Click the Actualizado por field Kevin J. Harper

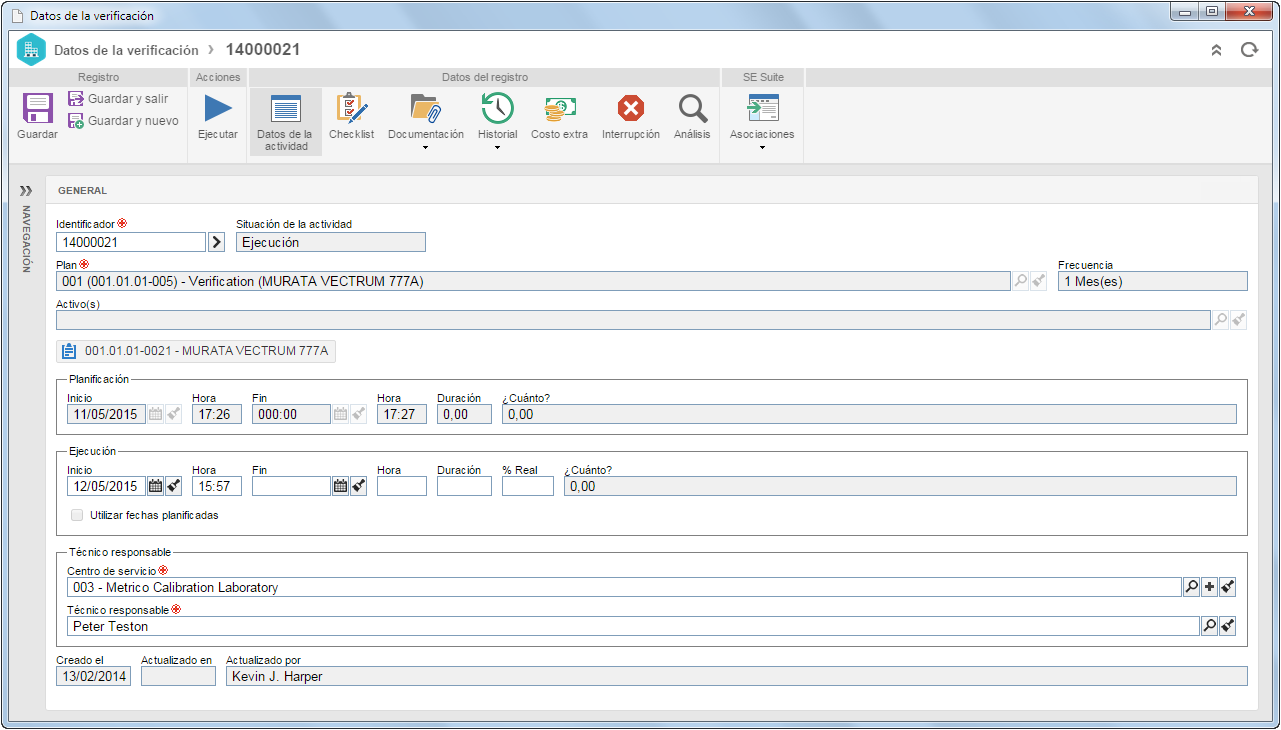tap(737, 676)
